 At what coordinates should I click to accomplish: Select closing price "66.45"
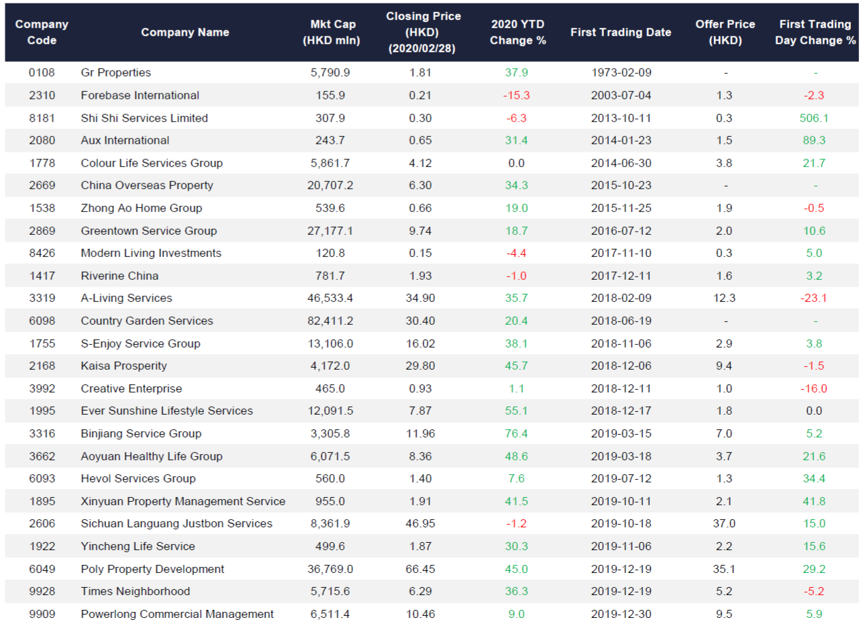point(420,569)
